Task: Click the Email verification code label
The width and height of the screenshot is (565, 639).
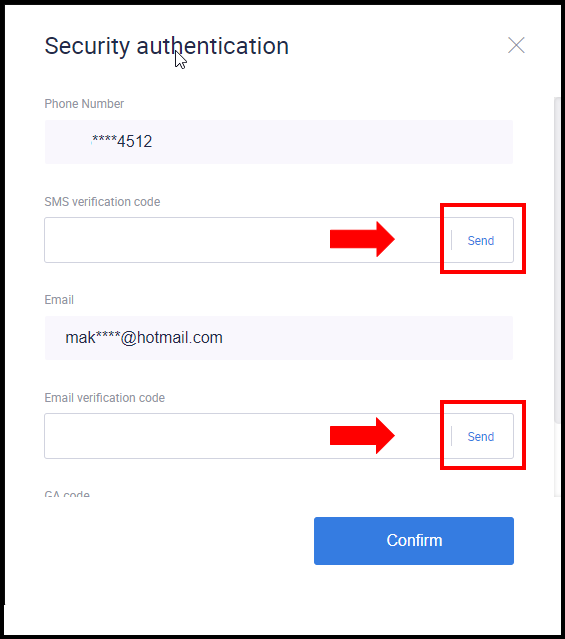Action: pos(105,398)
